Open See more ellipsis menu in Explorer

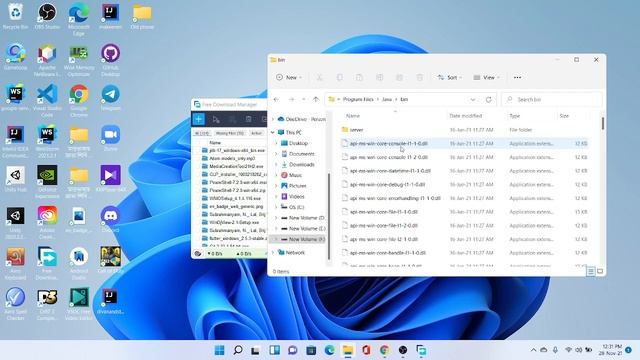(x=517, y=77)
